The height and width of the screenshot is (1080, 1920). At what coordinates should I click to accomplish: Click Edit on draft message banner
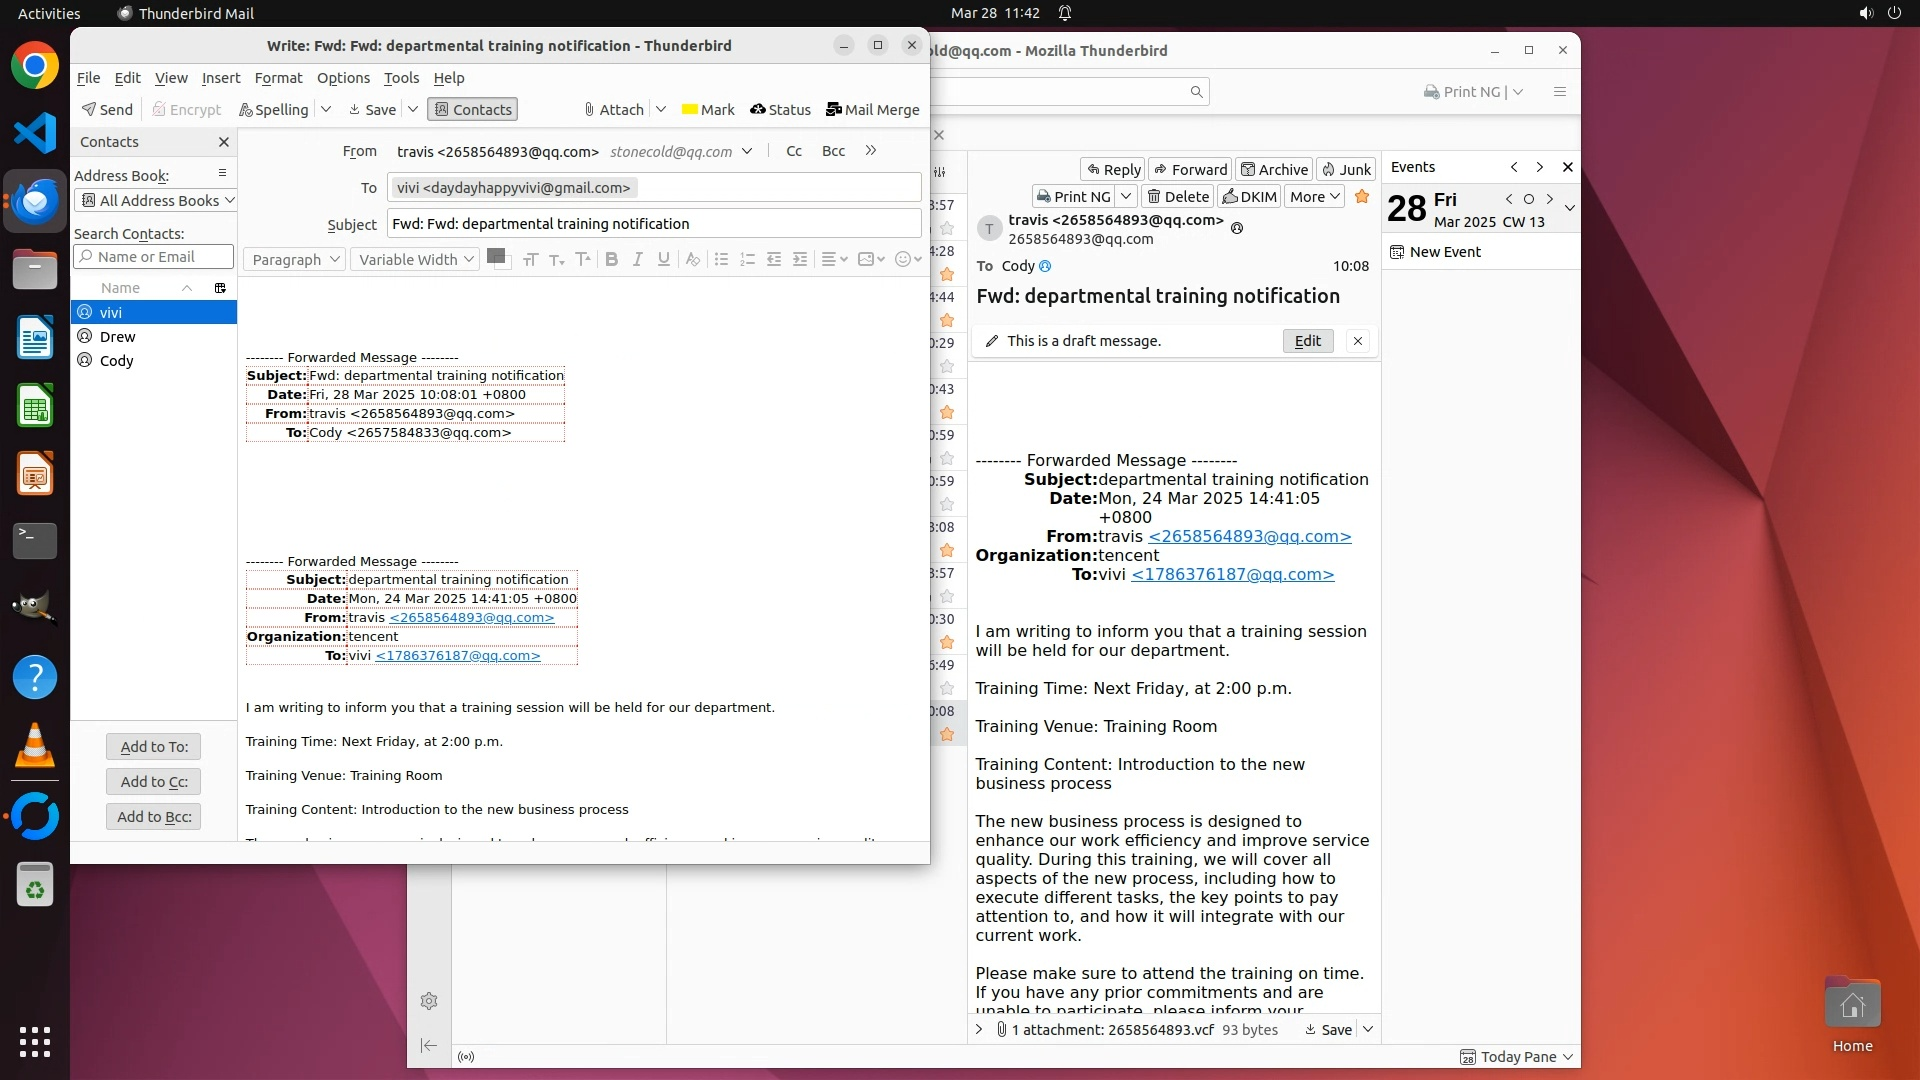tap(1307, 341)
